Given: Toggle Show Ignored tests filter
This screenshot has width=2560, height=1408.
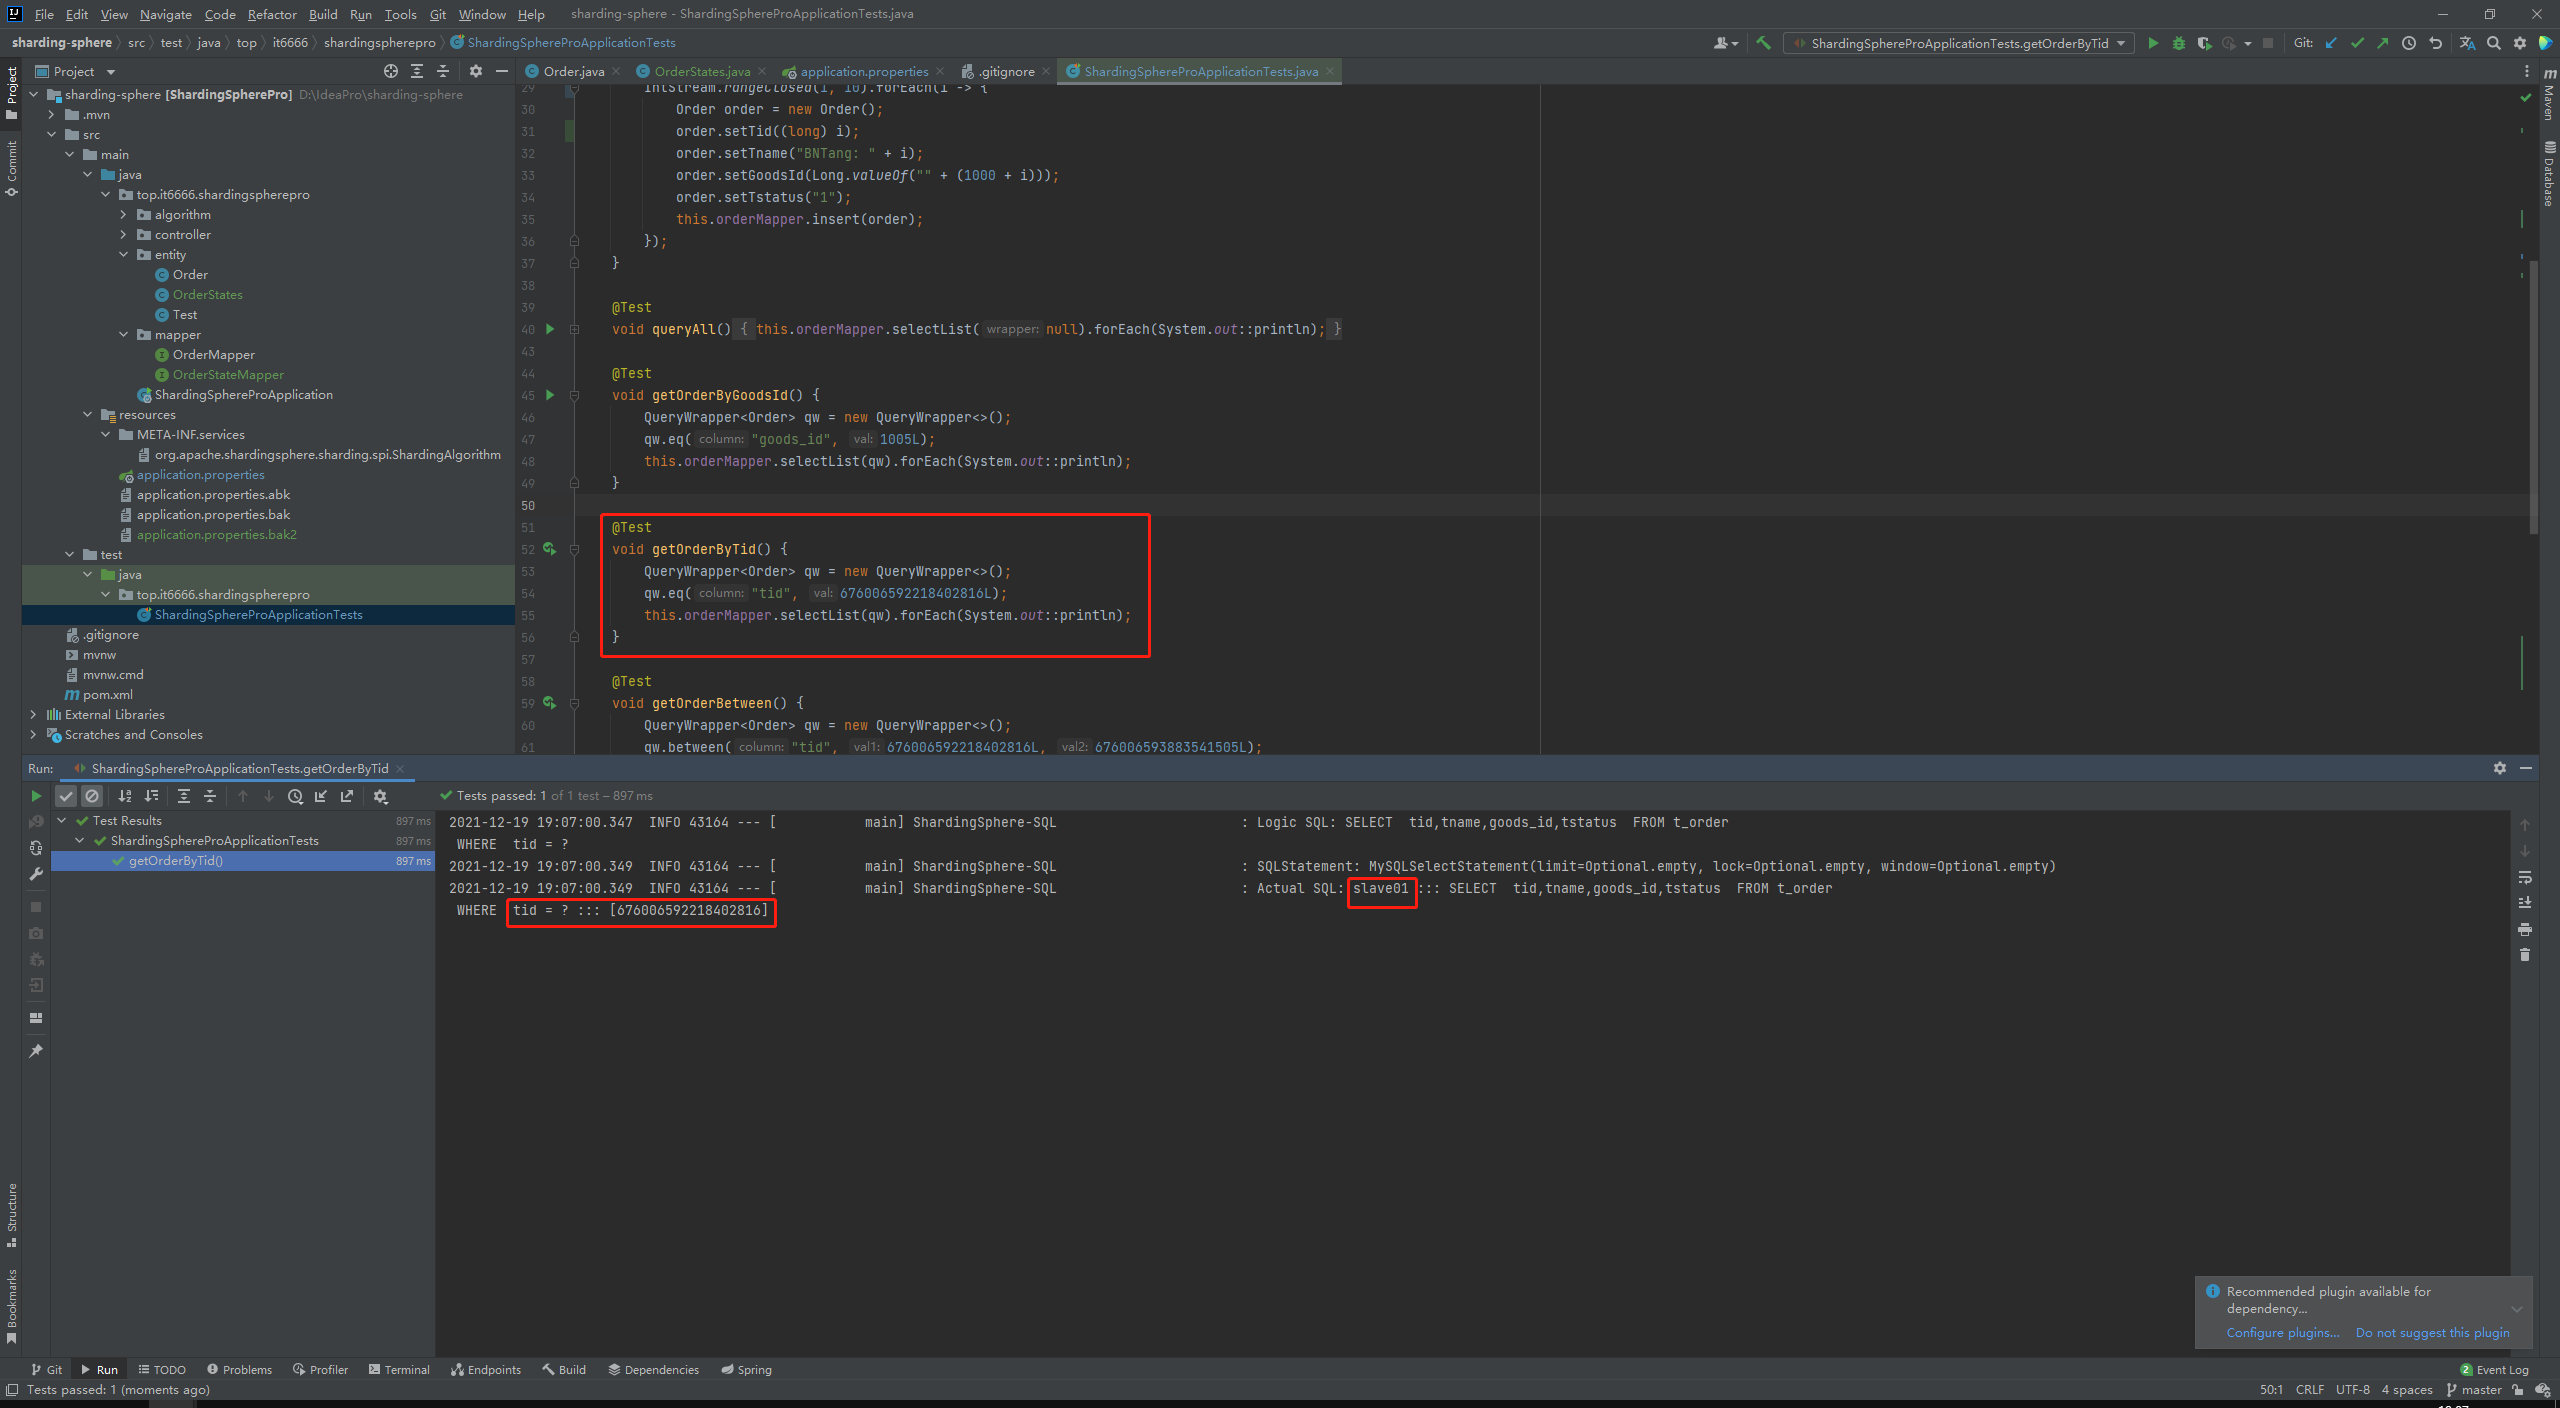Looking at the screenshot, I should pyautogui.click(x=92, y=796).
